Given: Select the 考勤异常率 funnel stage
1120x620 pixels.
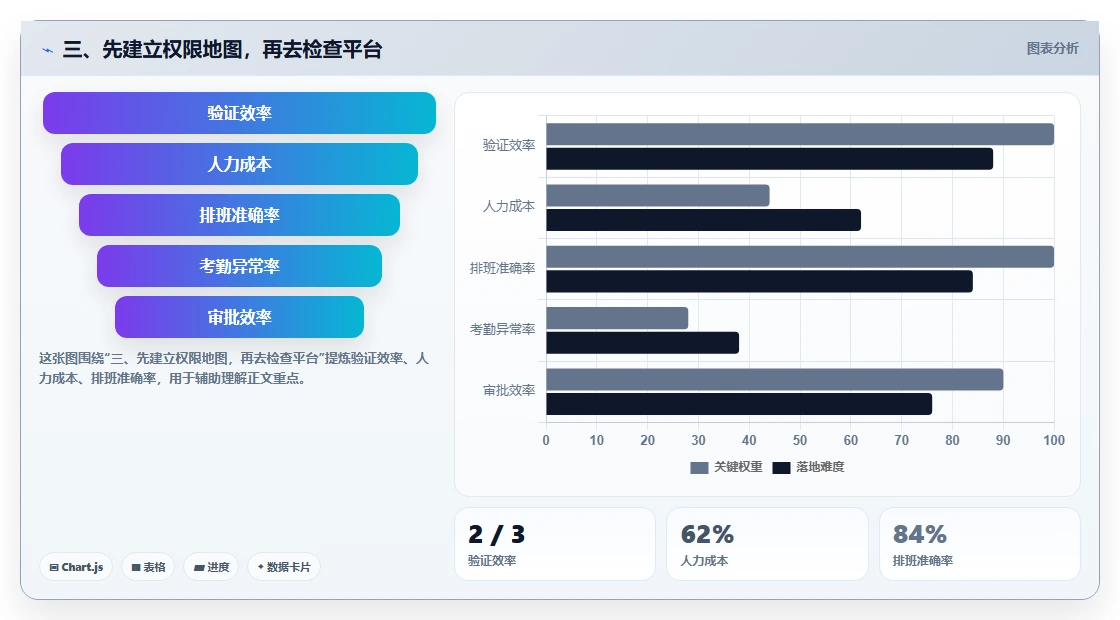Looking at the screenshot, I should [239, 266].
